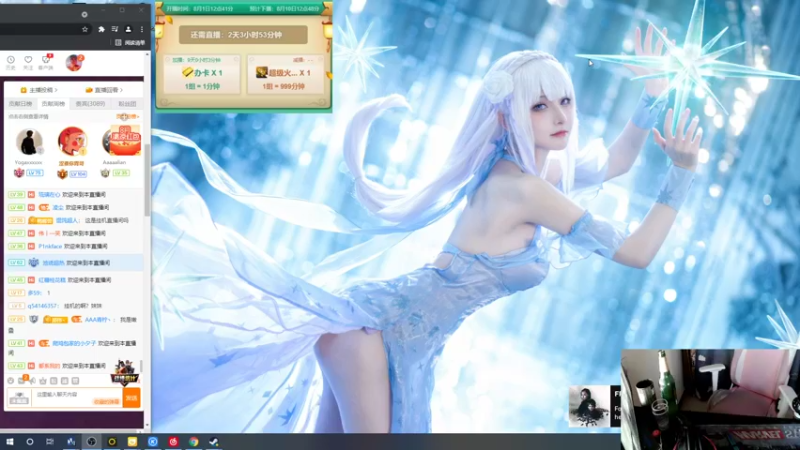Open yellow folder-style app on taskbar
The width and height of the screenshot is (800, 450).
[x=132, y=442]
